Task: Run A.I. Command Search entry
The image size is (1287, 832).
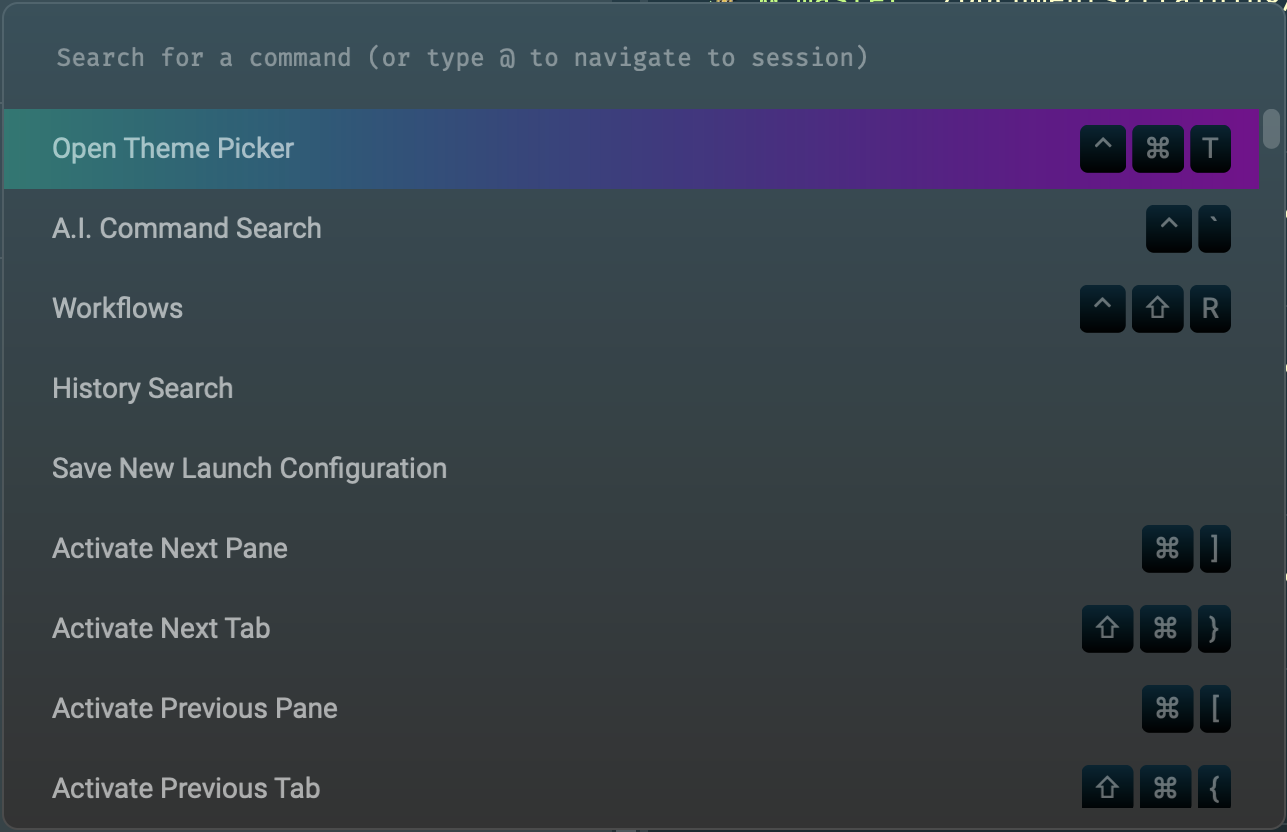Action: coord(187,229)
